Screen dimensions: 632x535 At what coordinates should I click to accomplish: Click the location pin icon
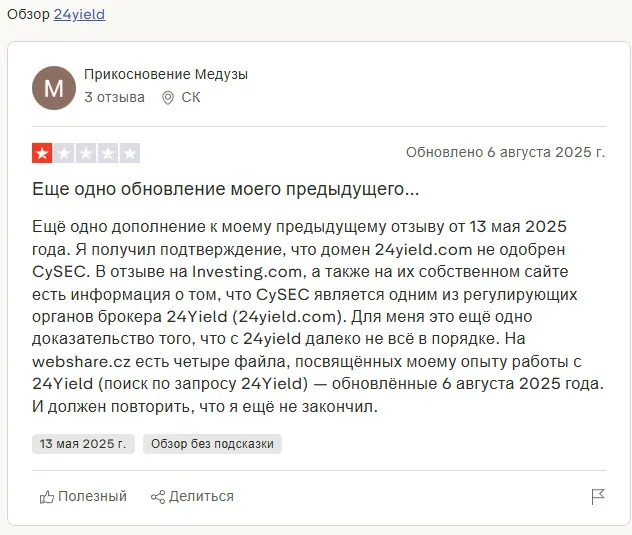(x=167, y=98)
